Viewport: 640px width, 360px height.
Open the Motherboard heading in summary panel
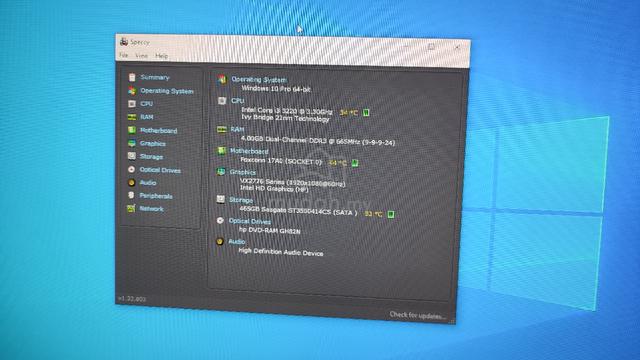(249, 151)
